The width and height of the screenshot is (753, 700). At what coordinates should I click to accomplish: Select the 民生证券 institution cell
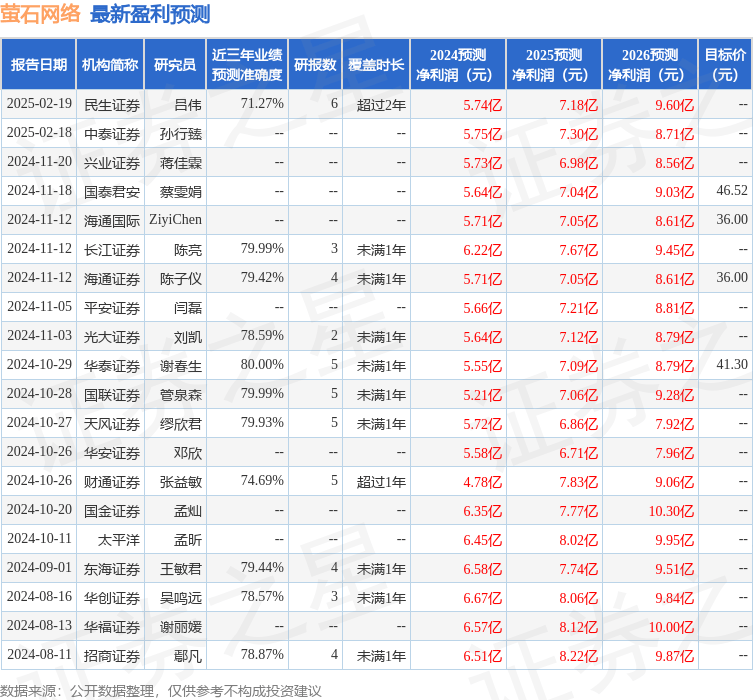[112, 105]
